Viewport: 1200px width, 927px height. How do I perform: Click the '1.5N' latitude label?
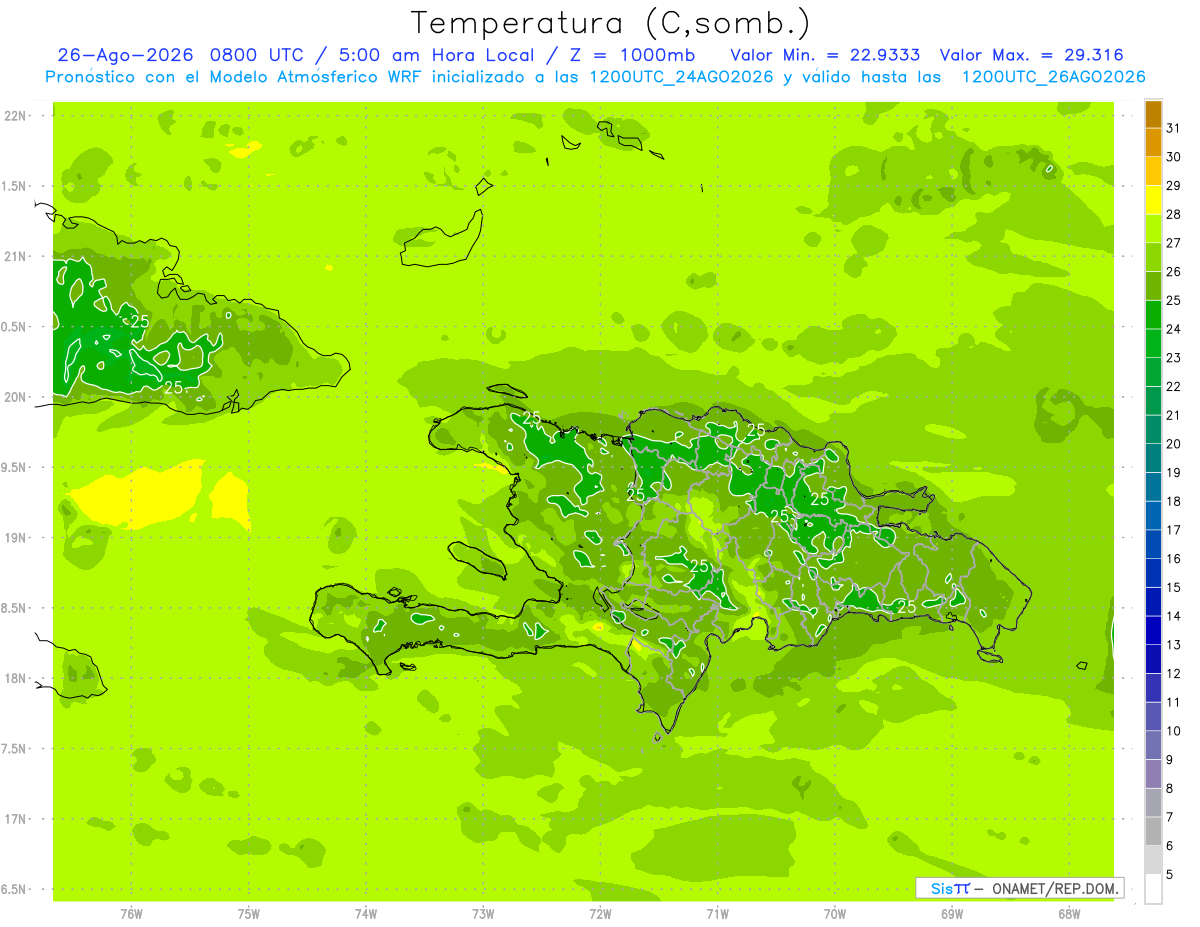[15, 186]
